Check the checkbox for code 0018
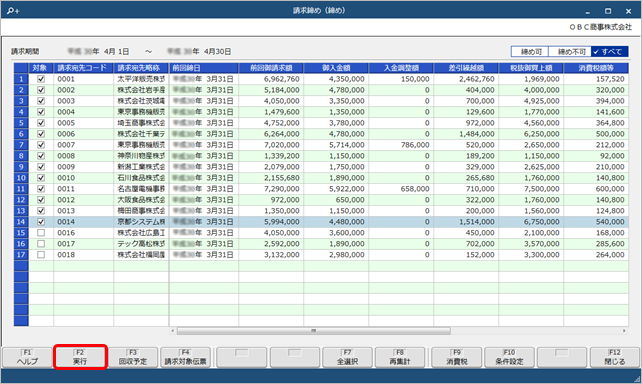642x384 pixels. (41, 255)
